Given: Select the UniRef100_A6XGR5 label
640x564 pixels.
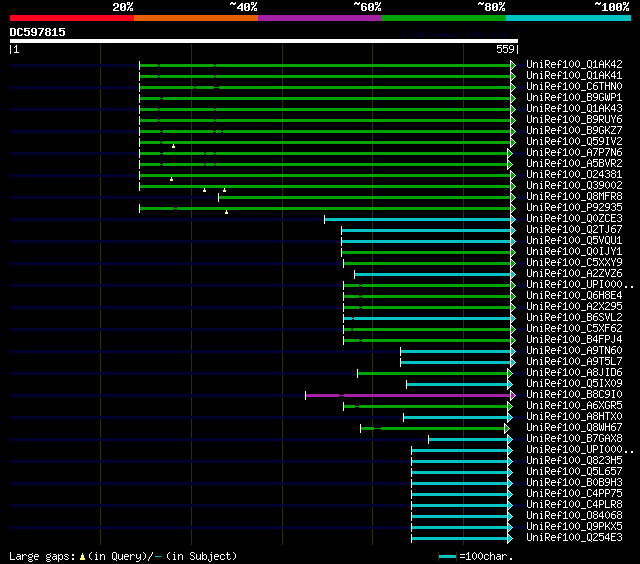Looking at the screenshot, I should pos(574,406).
